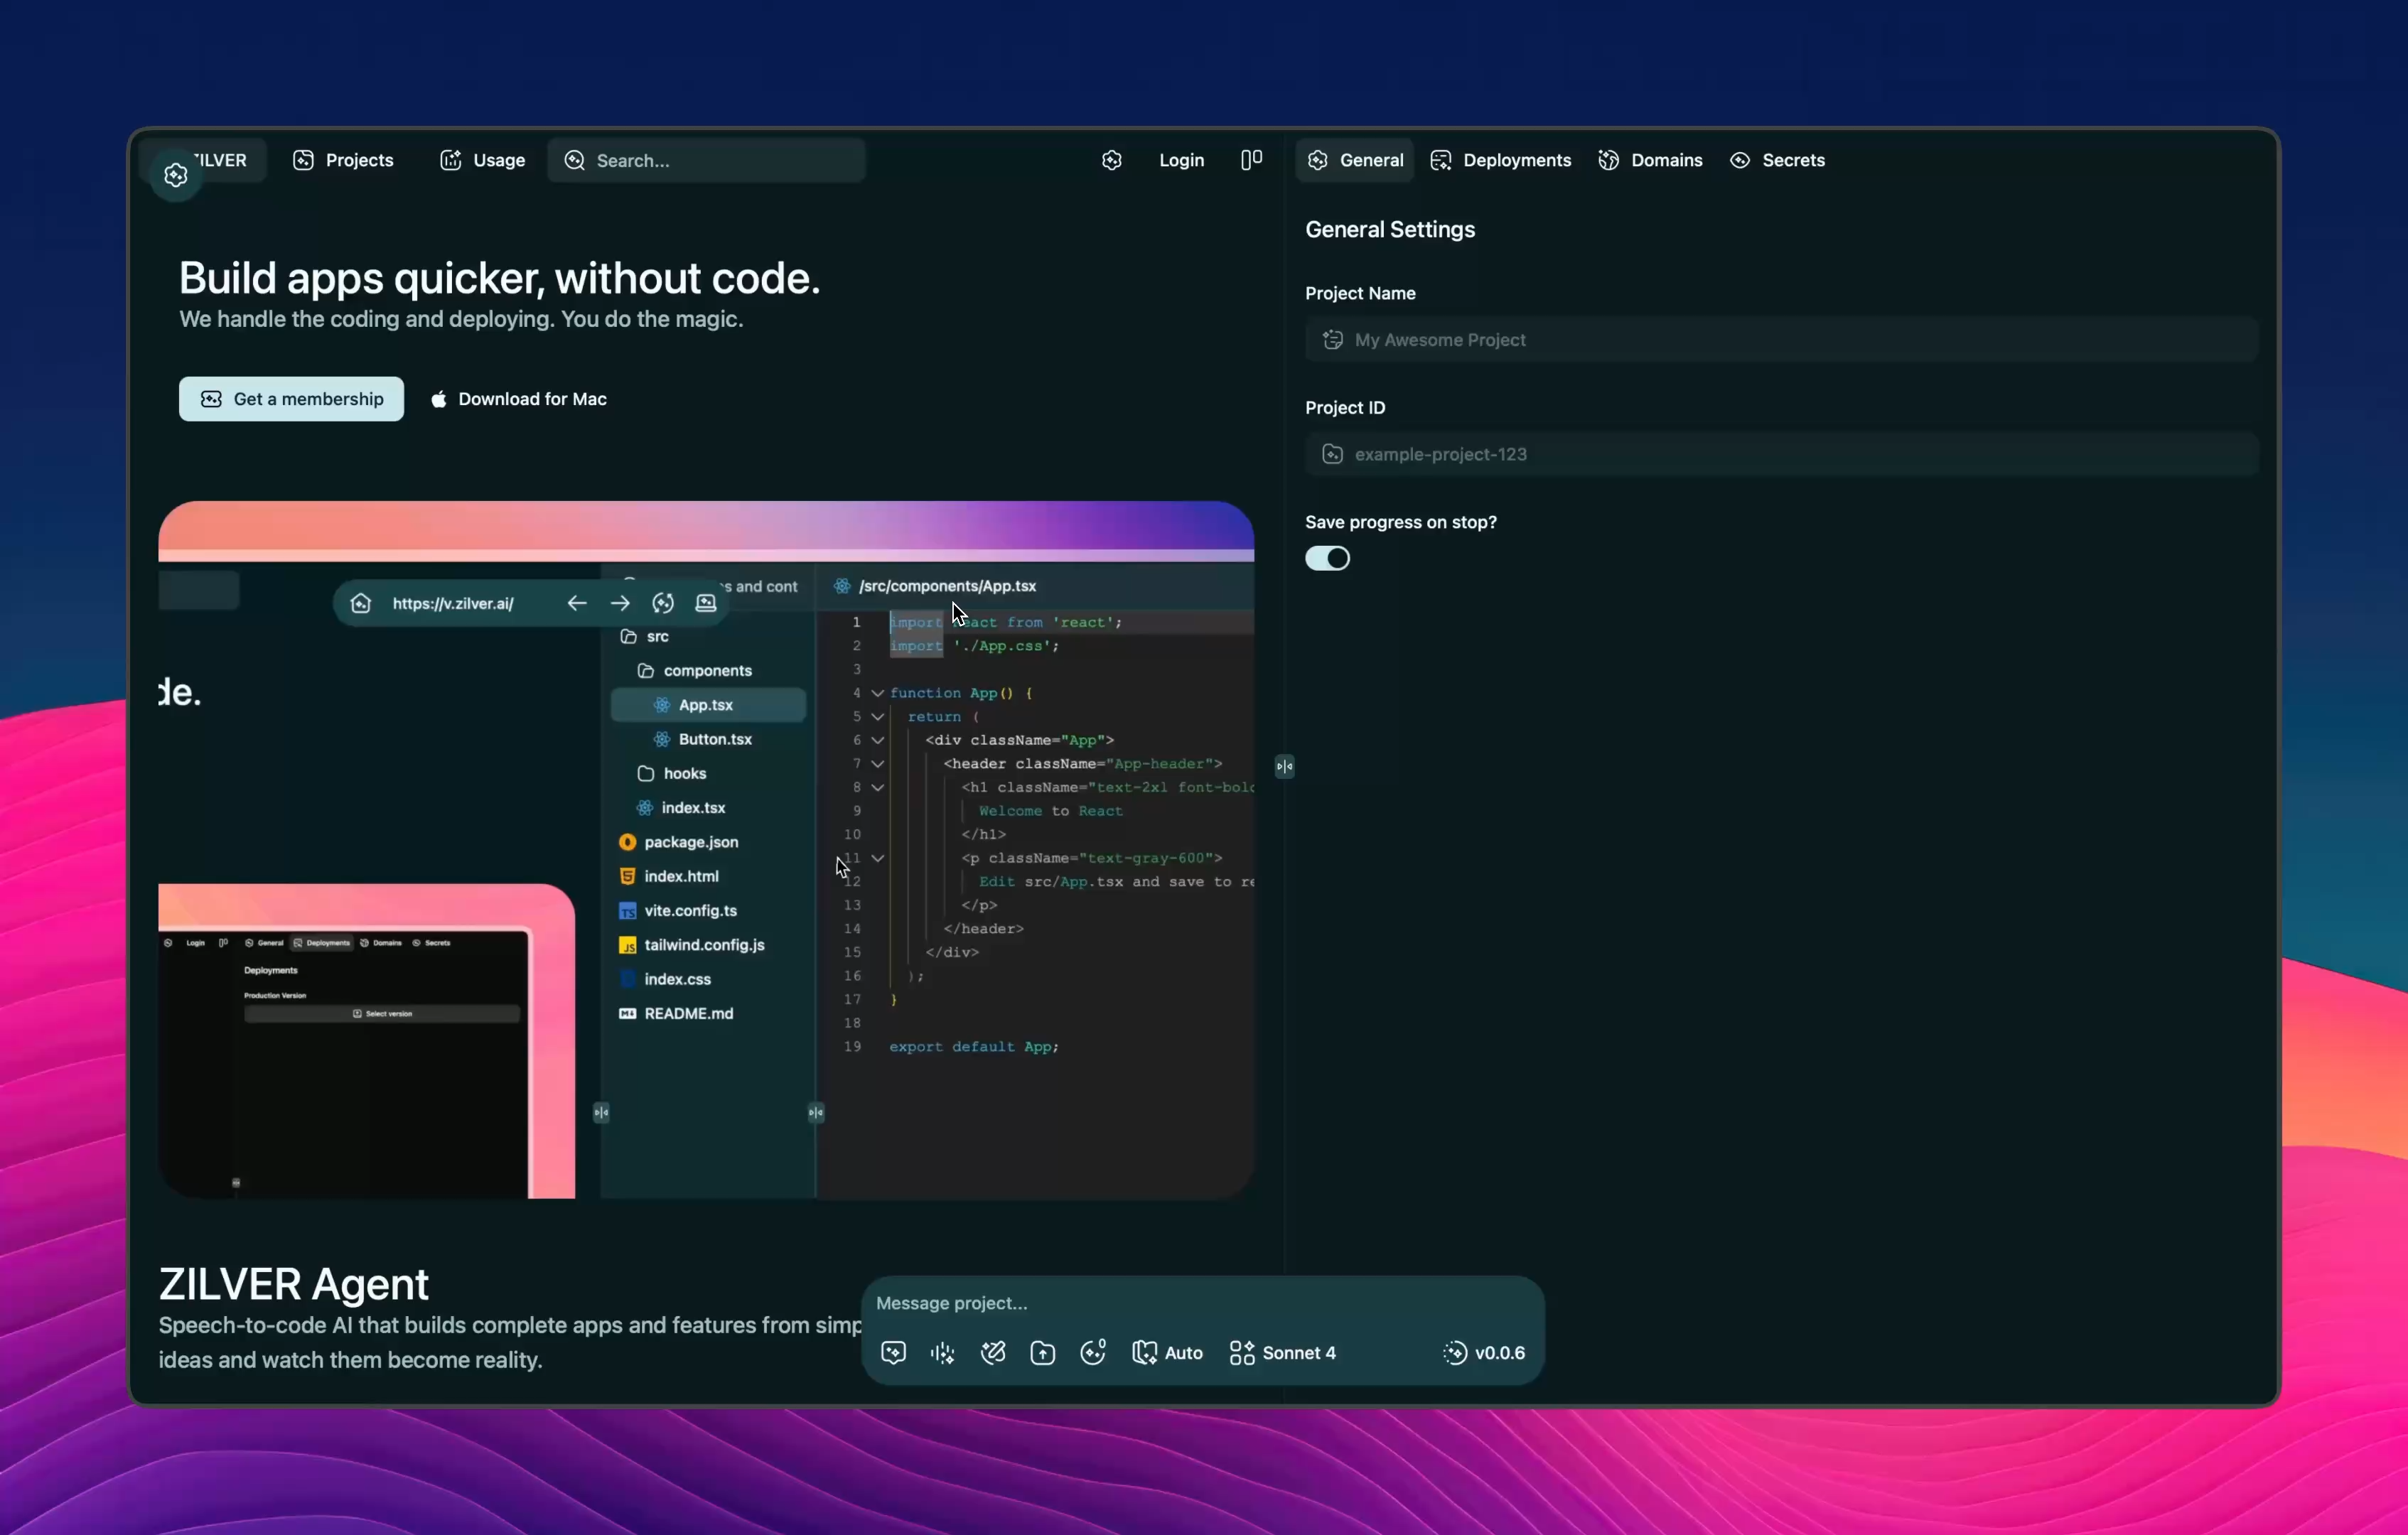Click the membership card icon in button
This screenshot has height=1535, width=2408.
coord(211,399)
